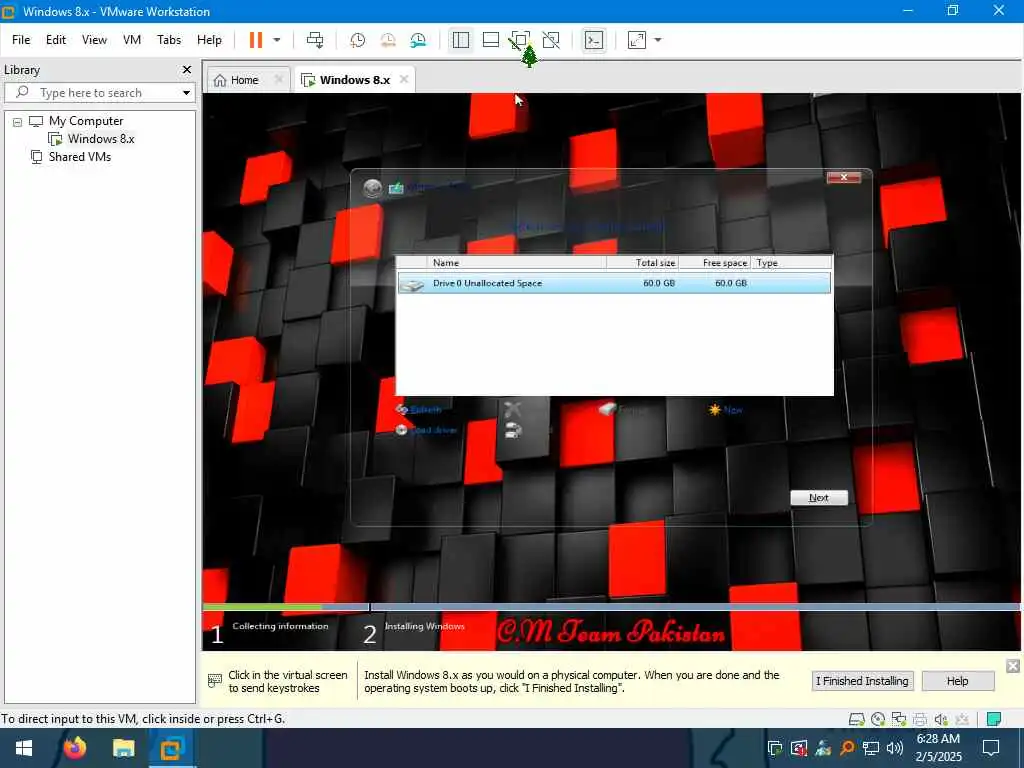Close the Windows 8.x tab
Viewport: 1024px width, 768px height.
404,79
